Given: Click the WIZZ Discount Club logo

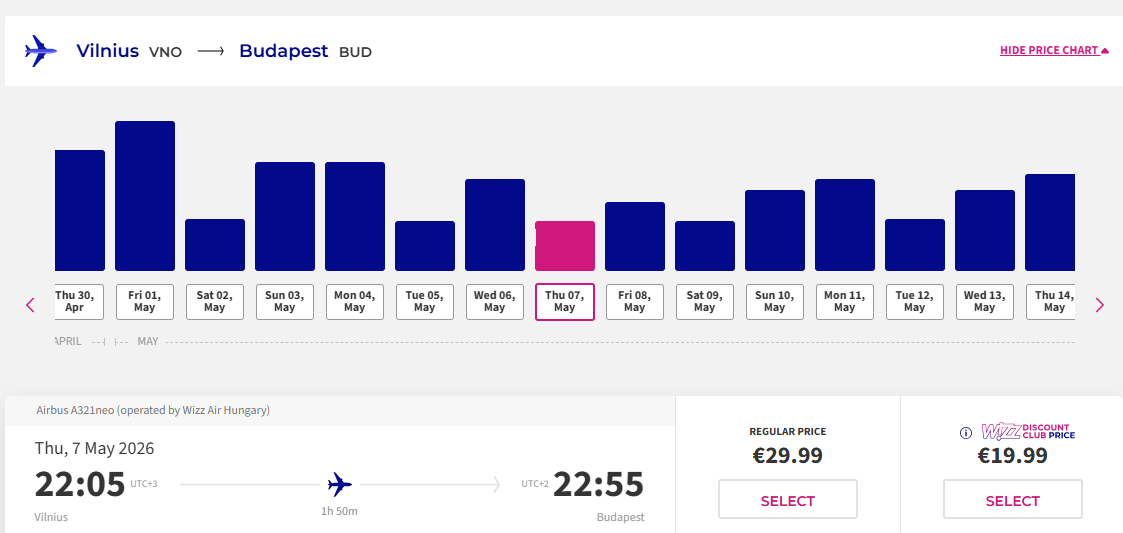Looking at the screenshot, I should pyautogui.click(x=1027, y=432).
